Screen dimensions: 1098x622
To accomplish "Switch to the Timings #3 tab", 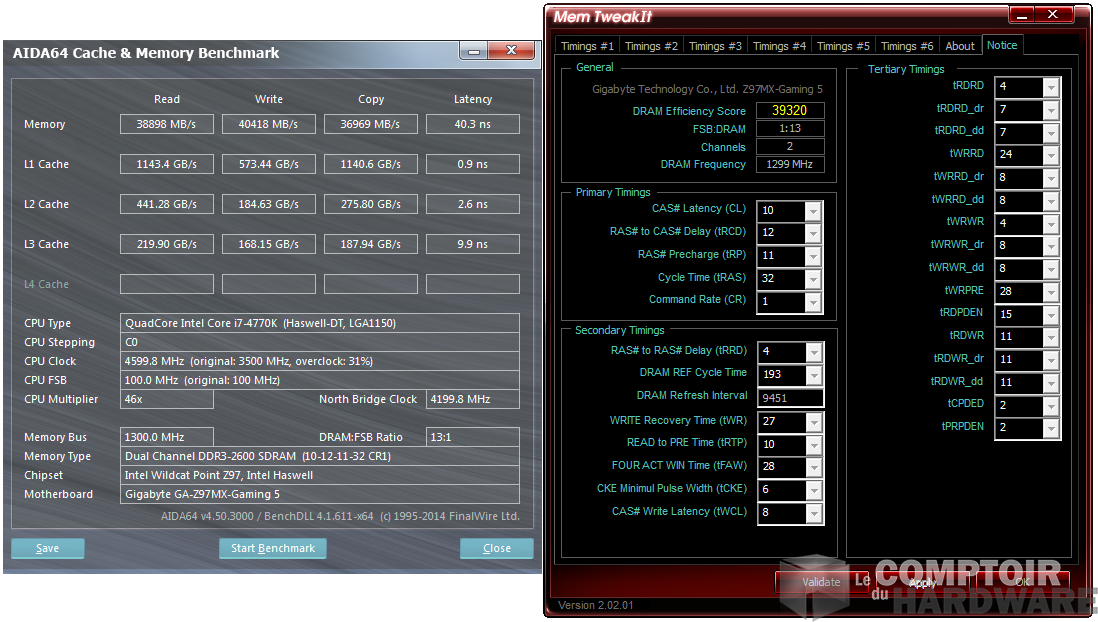I will [x=714, y=46].
